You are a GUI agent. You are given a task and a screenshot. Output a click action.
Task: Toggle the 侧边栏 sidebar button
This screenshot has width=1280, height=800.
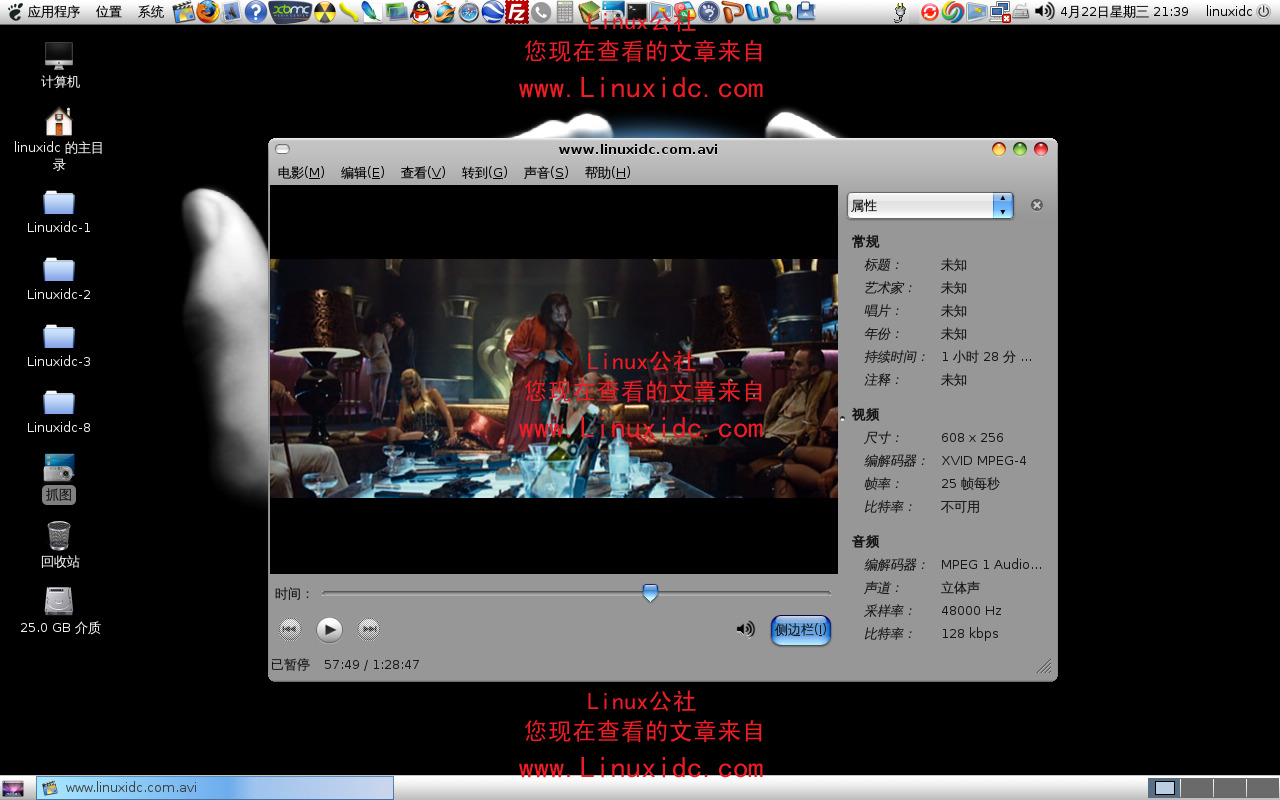[800, 629]
